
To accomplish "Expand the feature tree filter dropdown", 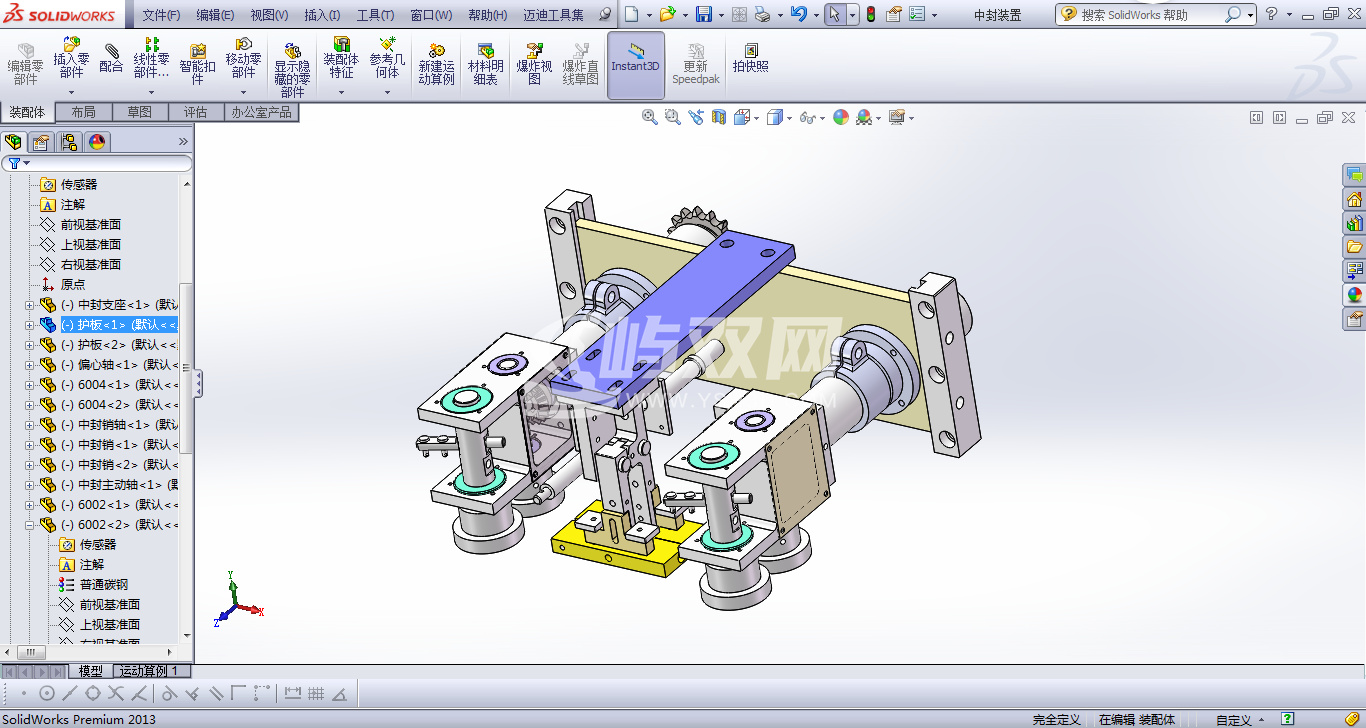I will [27, 163].
